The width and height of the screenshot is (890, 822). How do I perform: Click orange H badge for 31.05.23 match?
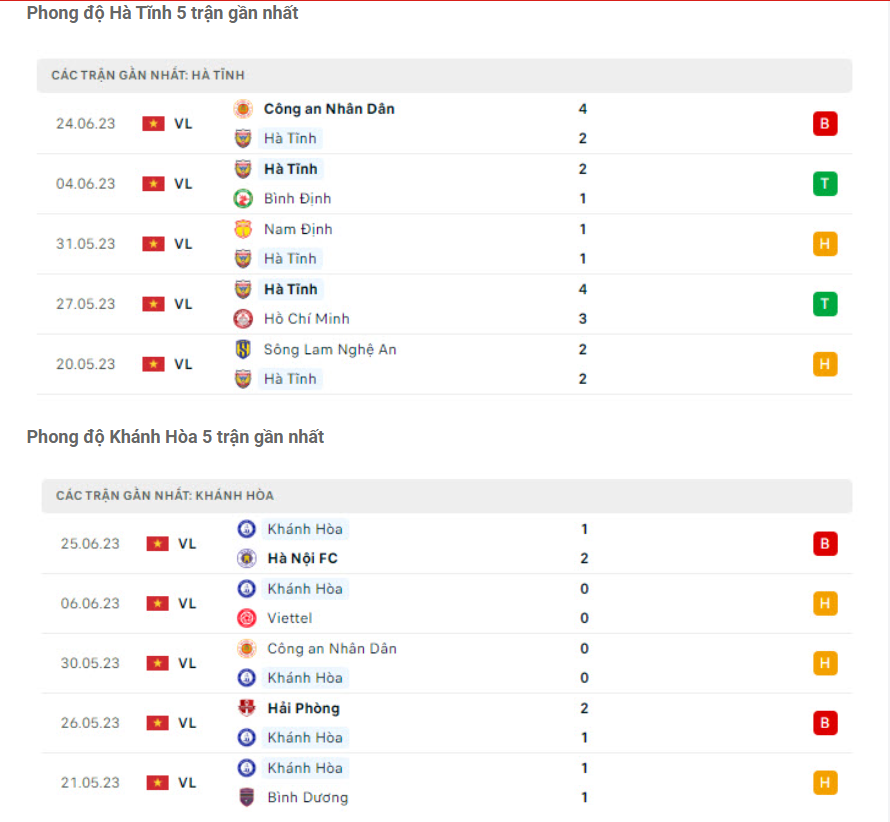(x=825, y=244)
